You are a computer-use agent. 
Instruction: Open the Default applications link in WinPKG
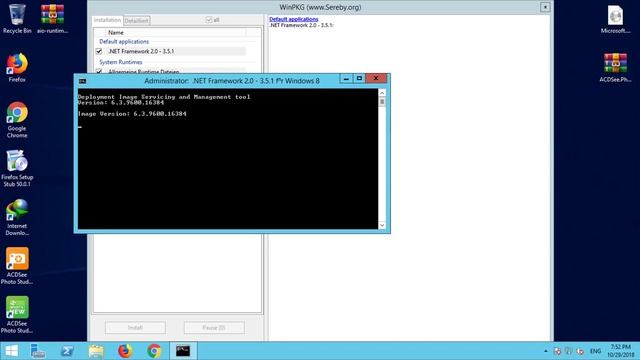pyautogui.click(x=293, y=19)
